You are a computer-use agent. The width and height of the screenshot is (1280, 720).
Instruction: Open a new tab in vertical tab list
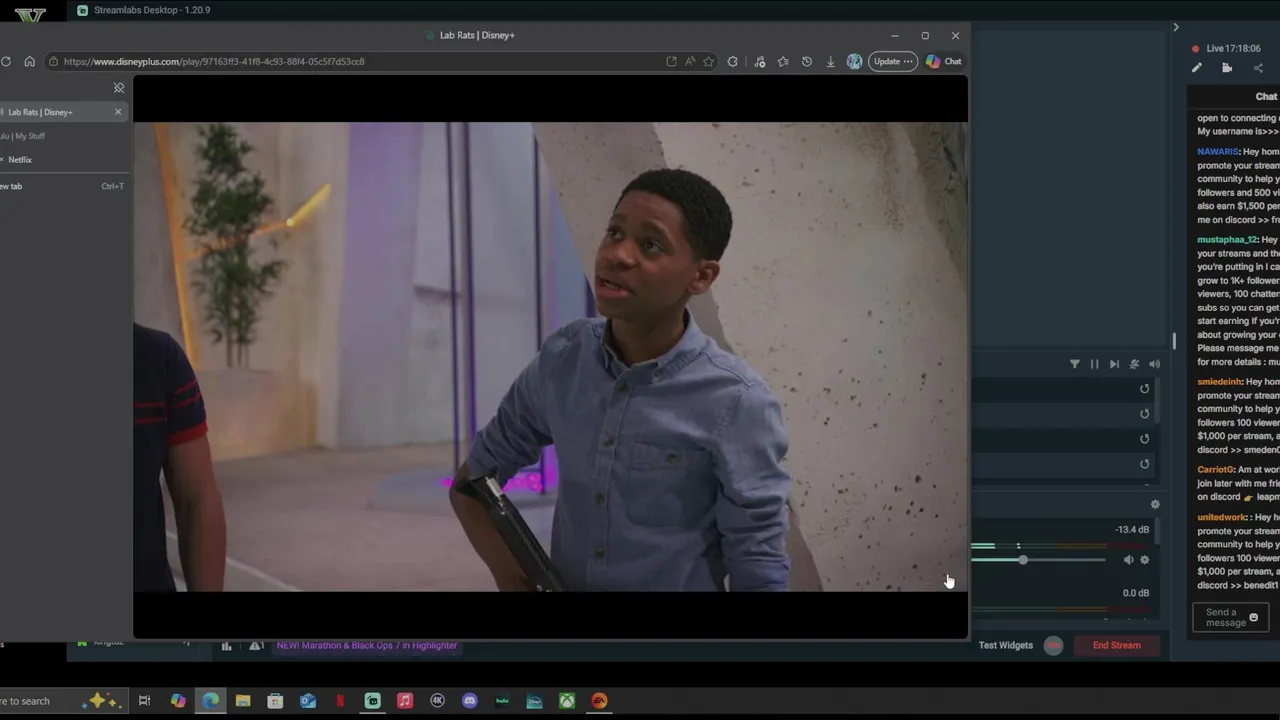click(x=62, y=186)
